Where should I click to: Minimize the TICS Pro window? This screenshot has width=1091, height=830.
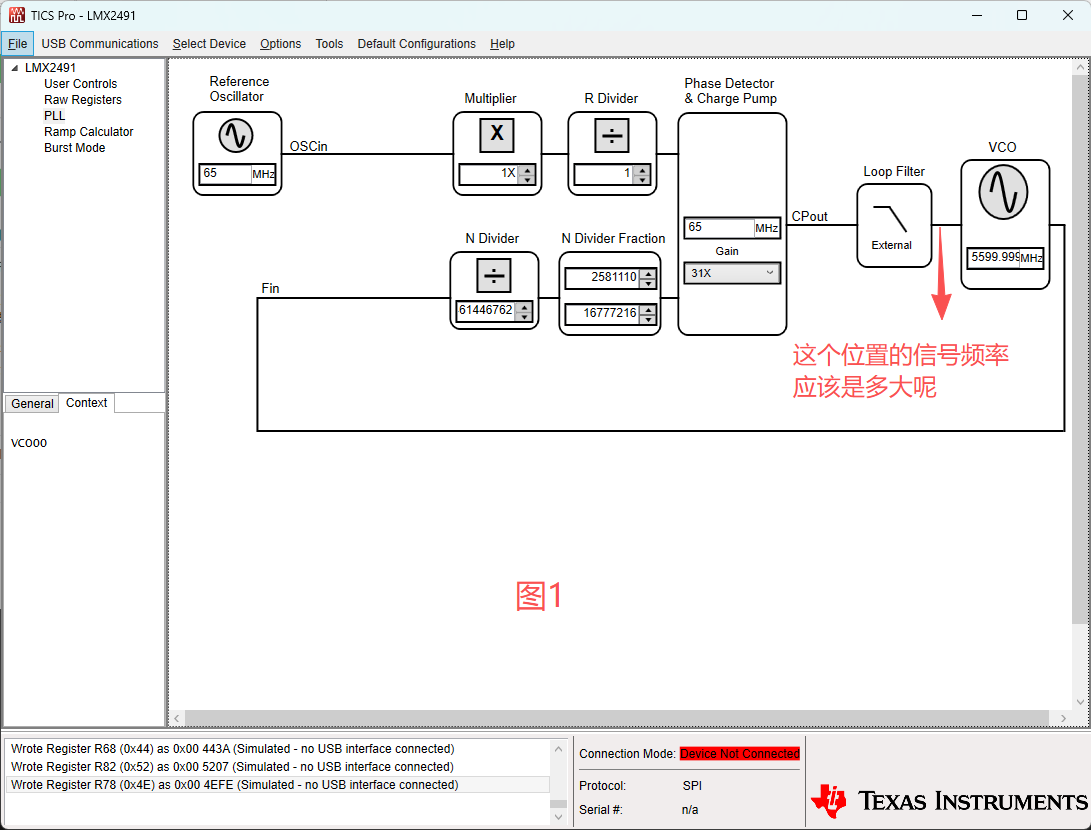(x=976, y=15)
